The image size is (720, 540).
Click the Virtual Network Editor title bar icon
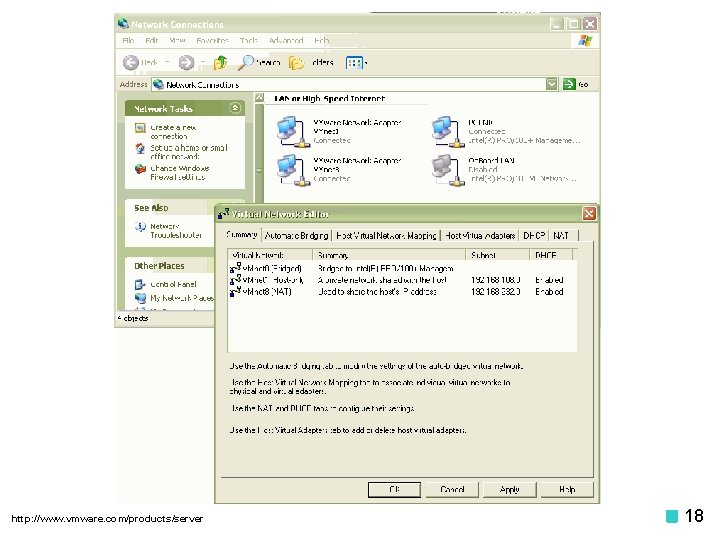(x=224, y=214)
